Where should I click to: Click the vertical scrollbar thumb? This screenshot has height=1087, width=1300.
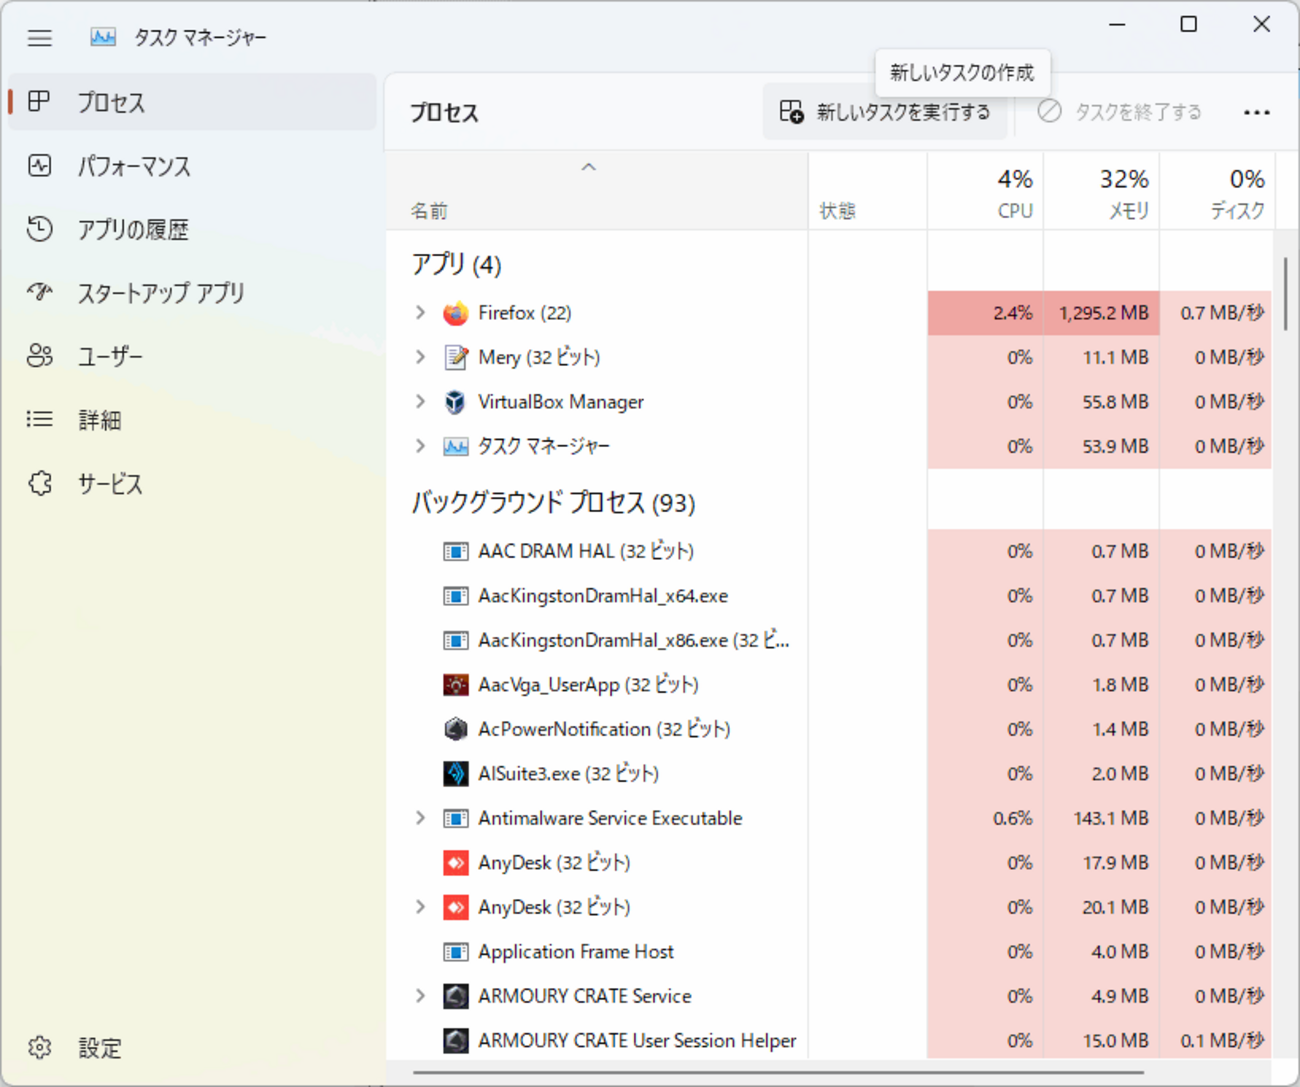1285,294
